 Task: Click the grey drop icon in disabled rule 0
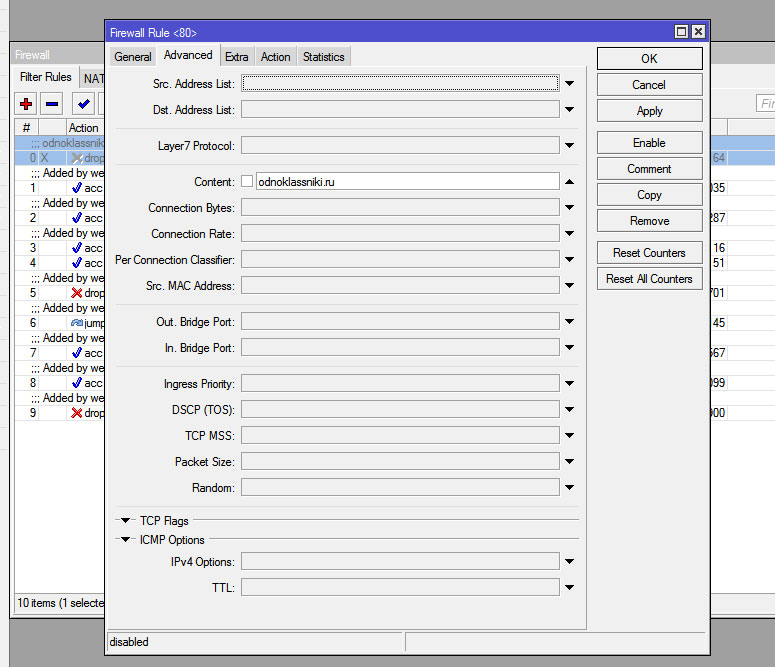pyautogui.click(x=77, y=158)
